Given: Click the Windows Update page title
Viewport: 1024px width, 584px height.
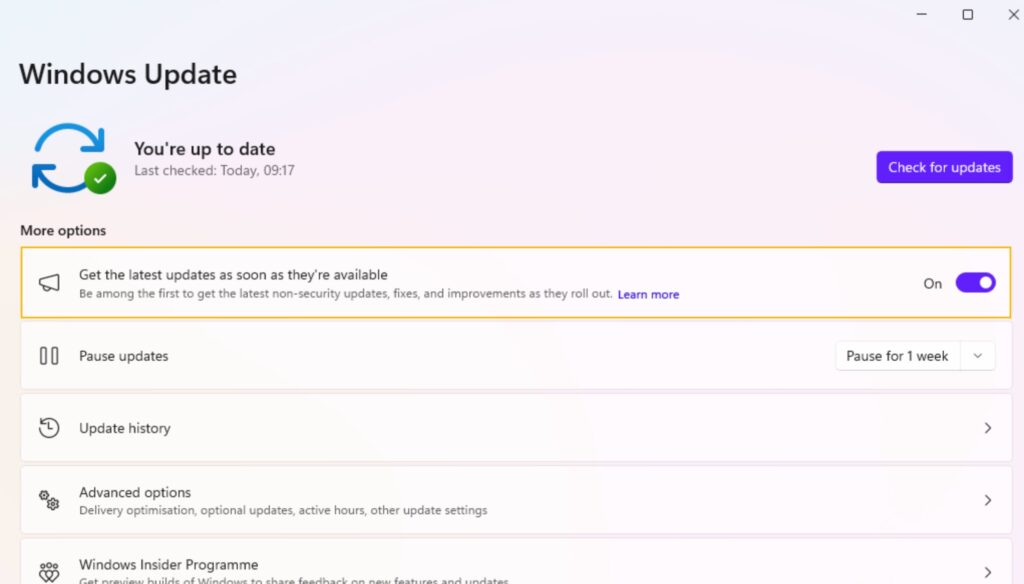Looking at the screenshot, I should pyautogui.click(x=128, y=74).
